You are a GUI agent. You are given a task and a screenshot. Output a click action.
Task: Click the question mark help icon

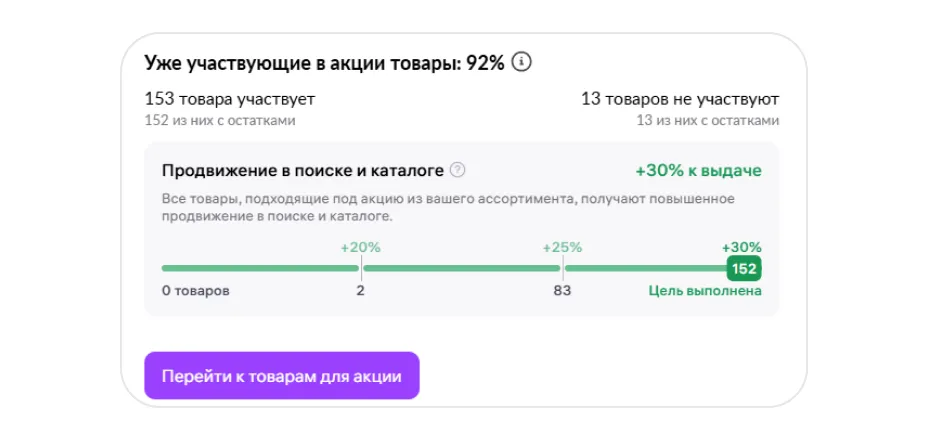click(x=458, y=170)
